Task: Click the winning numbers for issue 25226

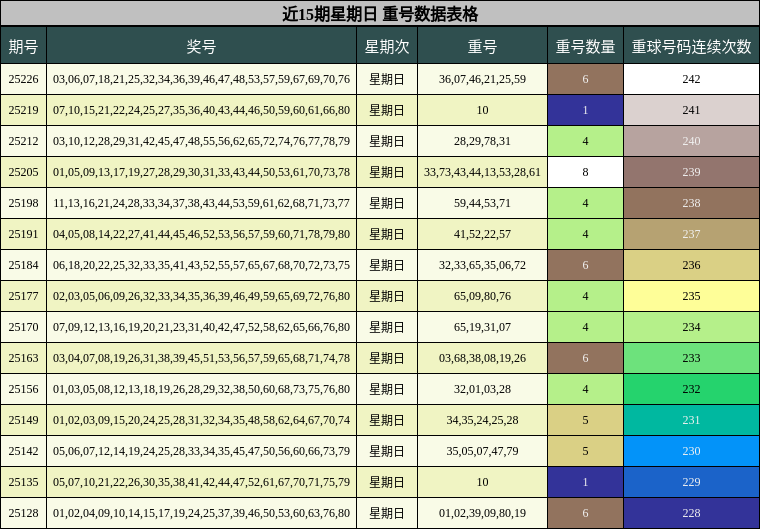Action: tap(202, 79)
